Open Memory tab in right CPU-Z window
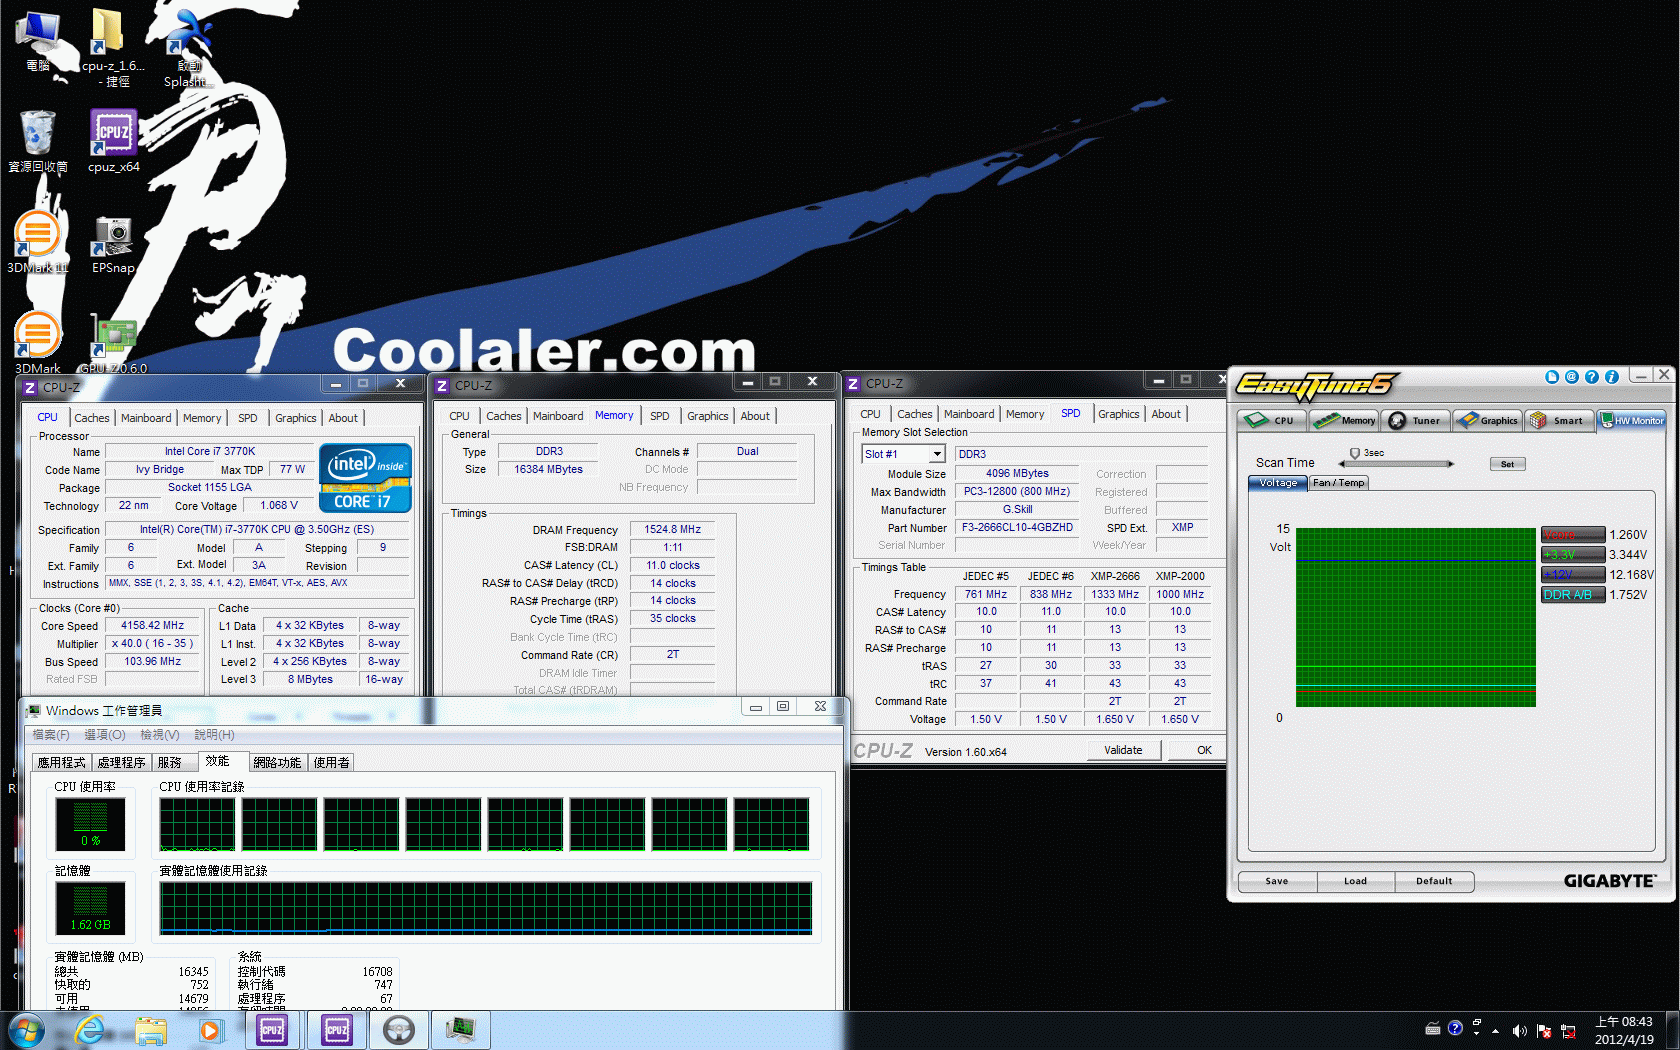Viewport: 1680px width, 1050px height. [1025, 414]
